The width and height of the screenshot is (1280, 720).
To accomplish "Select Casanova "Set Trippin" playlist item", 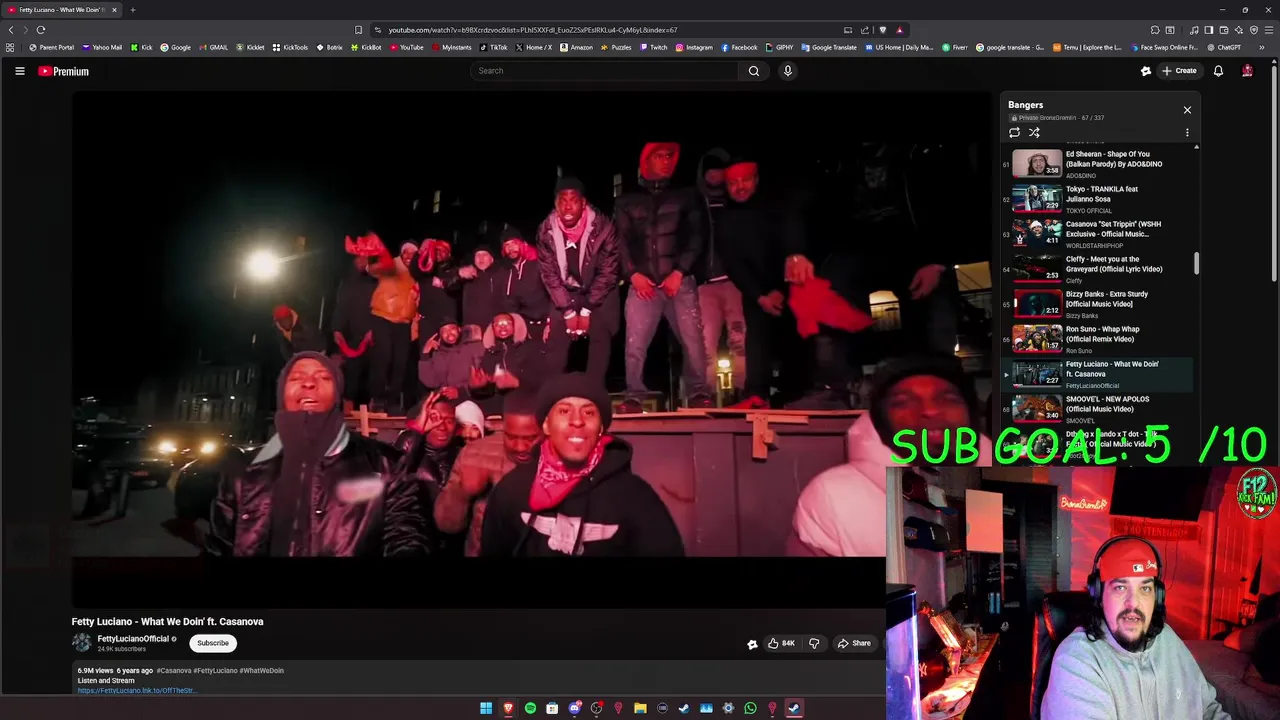I will click(1098, 233).
